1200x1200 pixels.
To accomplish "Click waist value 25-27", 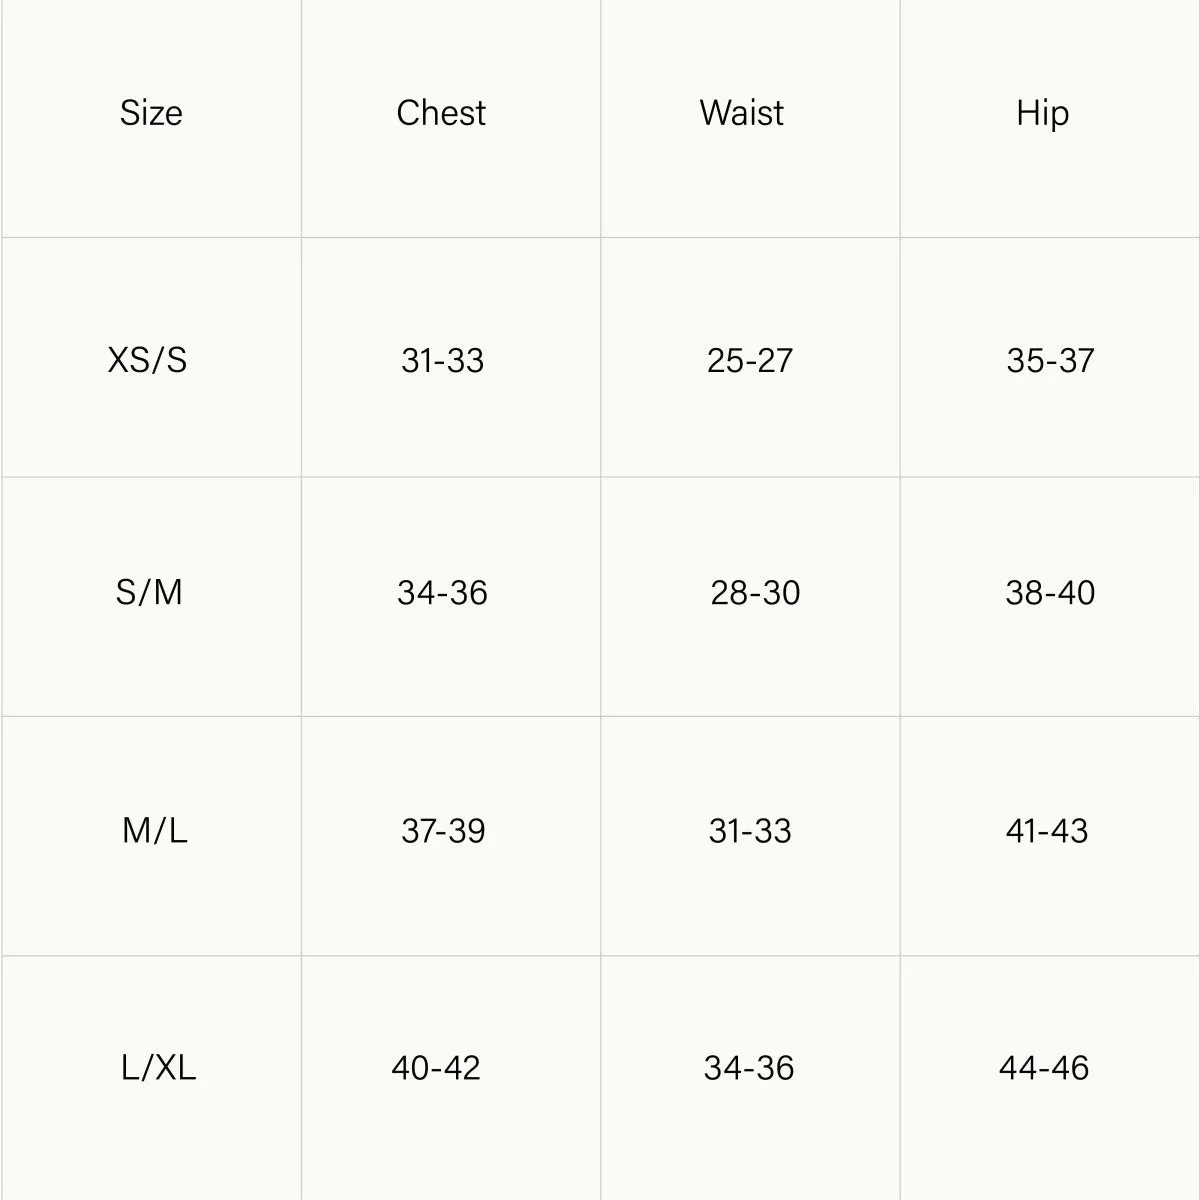I will tap(750, 360).
